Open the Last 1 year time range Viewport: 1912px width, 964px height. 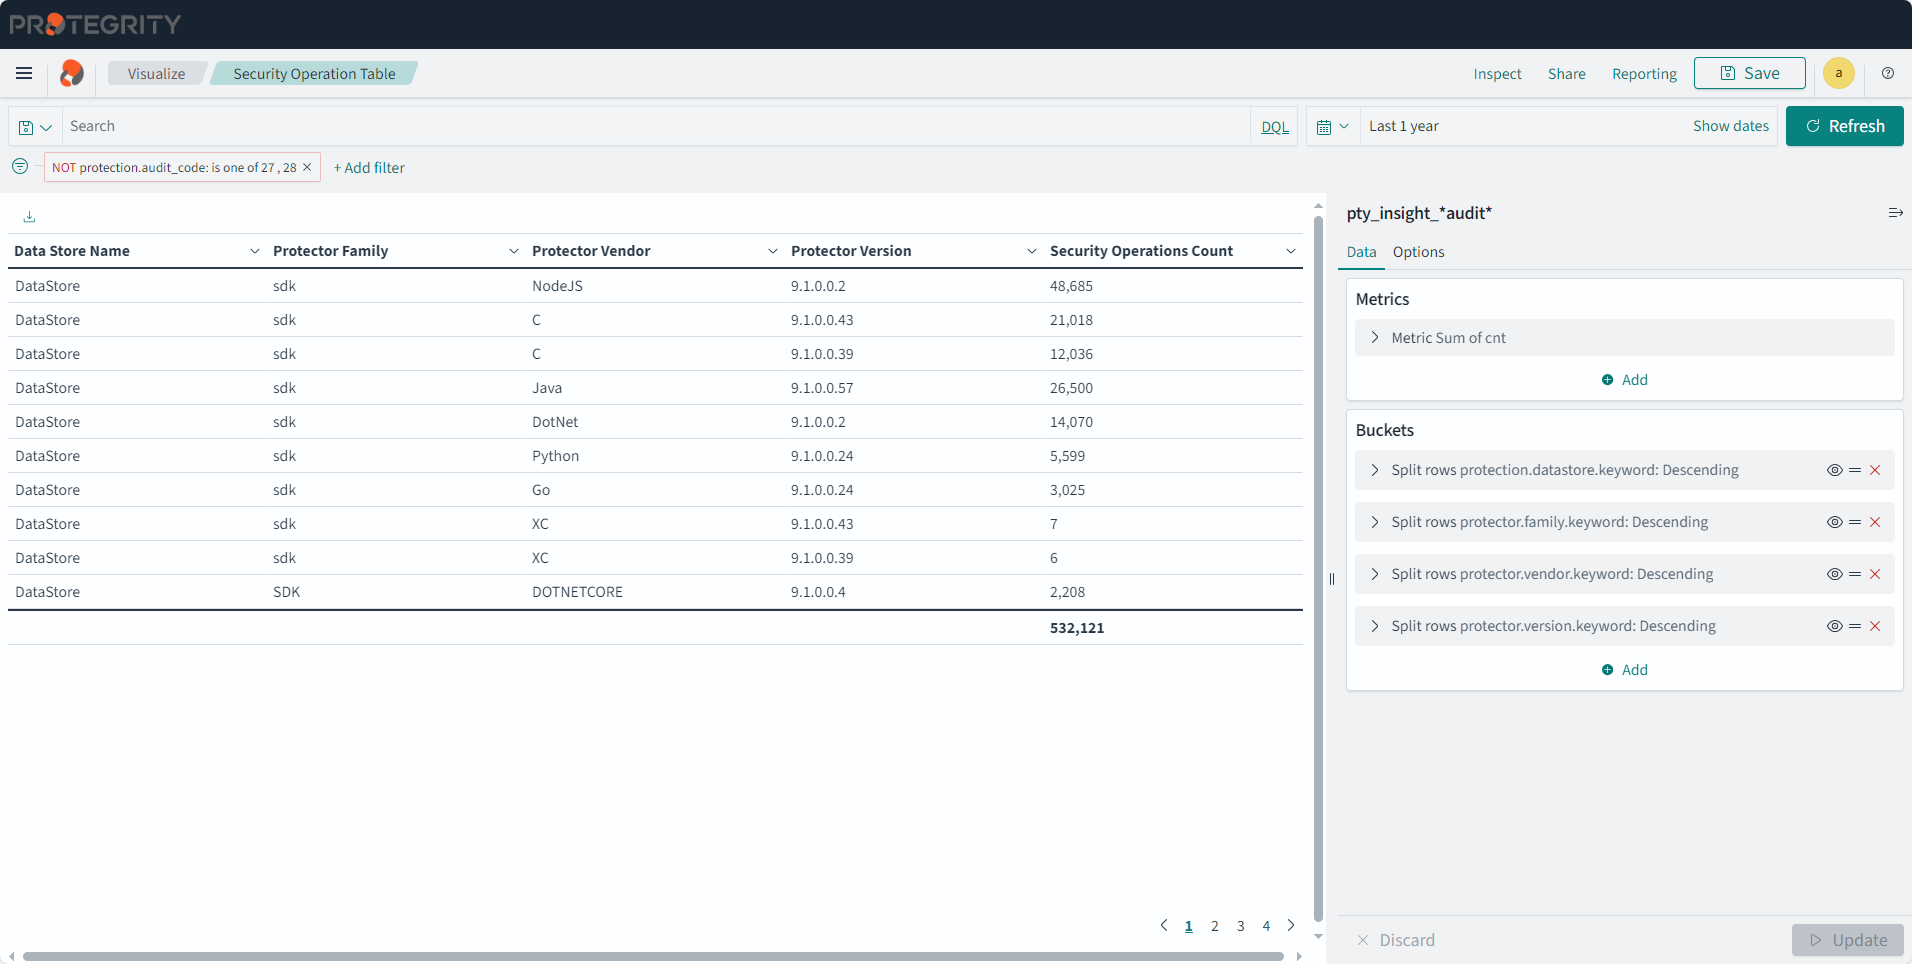1403,126
